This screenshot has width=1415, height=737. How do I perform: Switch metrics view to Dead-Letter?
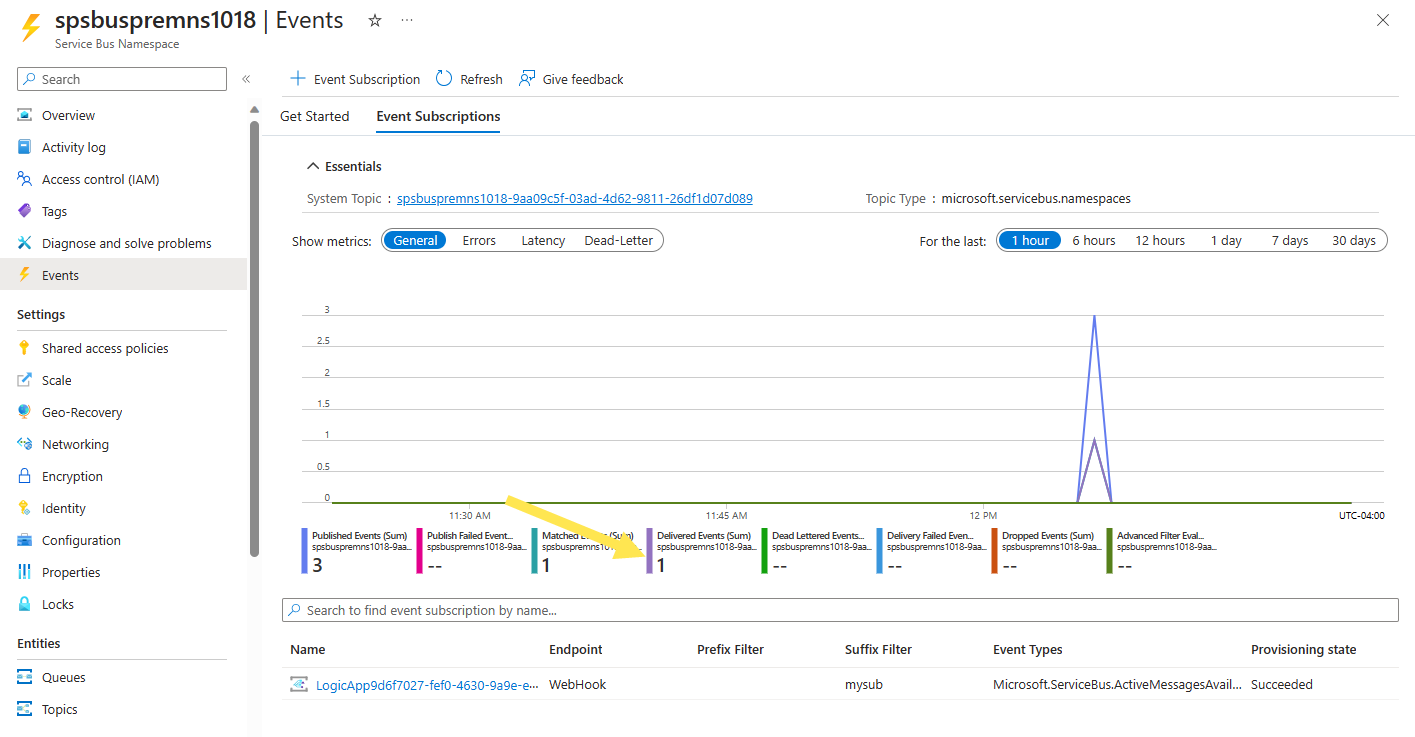(618, 240)
